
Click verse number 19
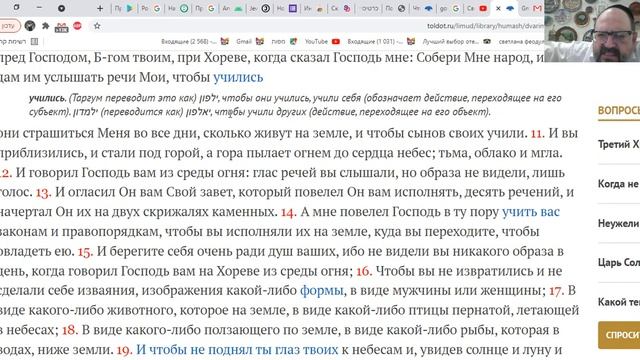[124, 350]
